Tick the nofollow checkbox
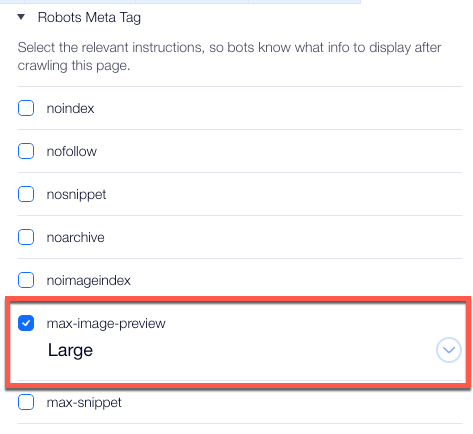Screen dimensions: 473x434 [x=26, y=151]
